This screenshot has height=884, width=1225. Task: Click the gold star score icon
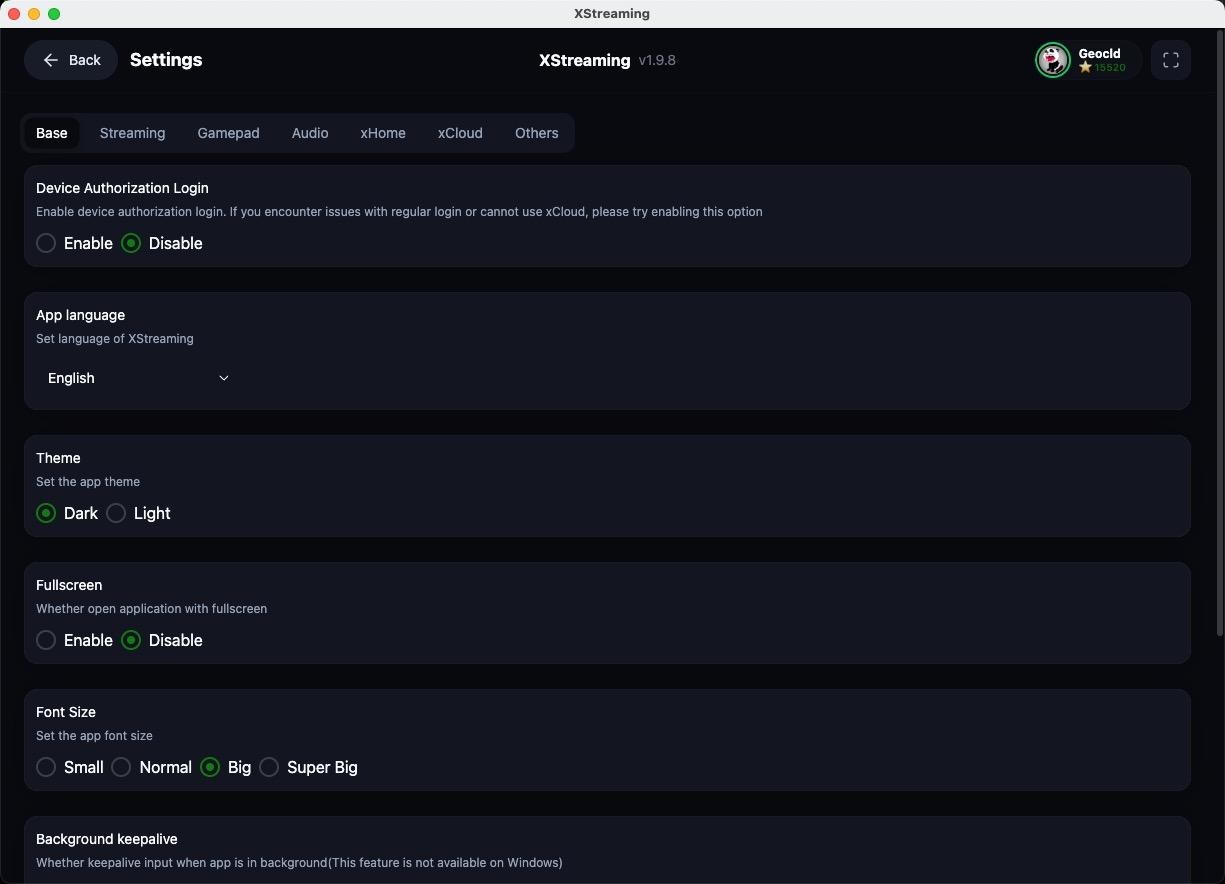(x=1085, y=68)
